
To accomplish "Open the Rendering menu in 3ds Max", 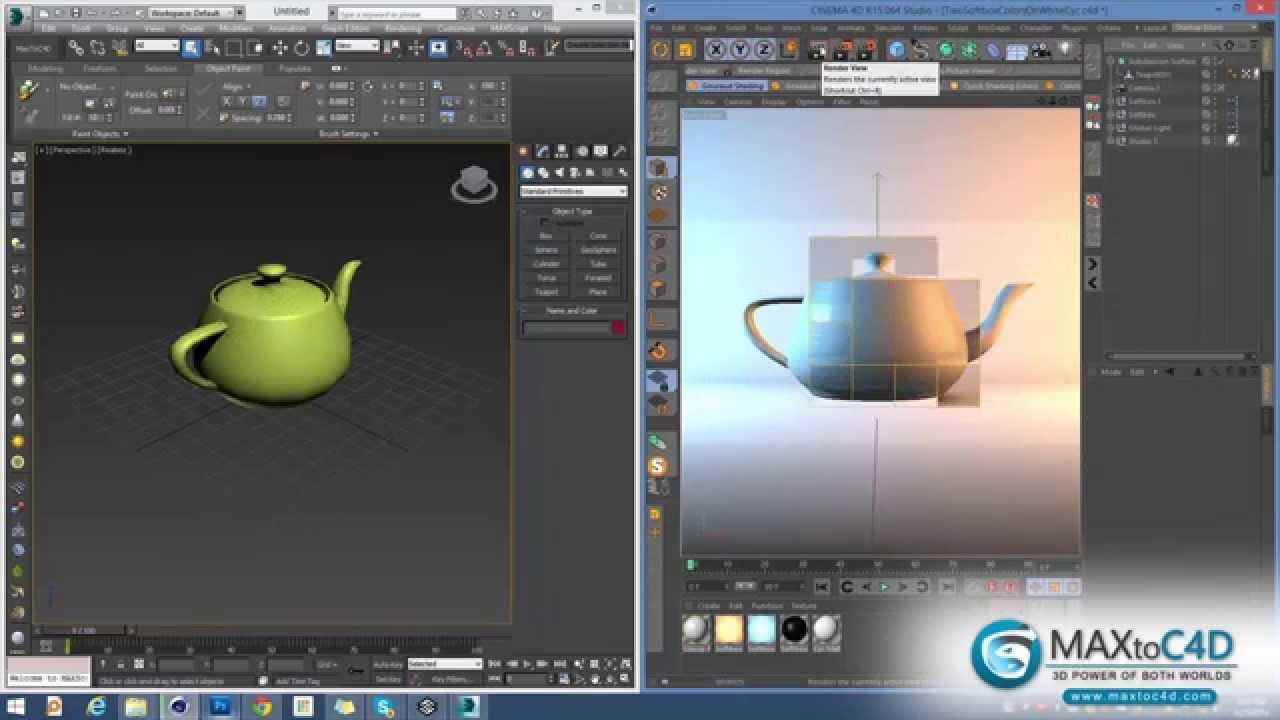I will click(x=403, y=28).
